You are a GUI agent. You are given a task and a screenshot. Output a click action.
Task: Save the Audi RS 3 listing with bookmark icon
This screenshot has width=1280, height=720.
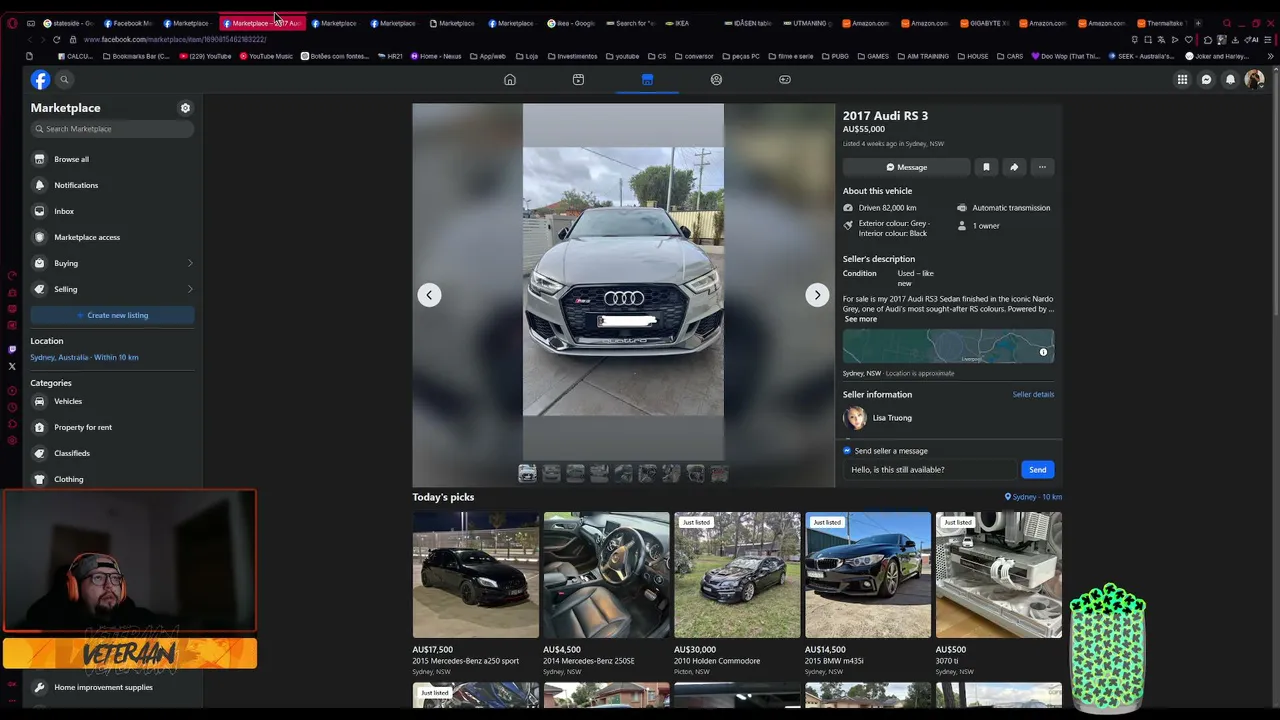[986, 167]
